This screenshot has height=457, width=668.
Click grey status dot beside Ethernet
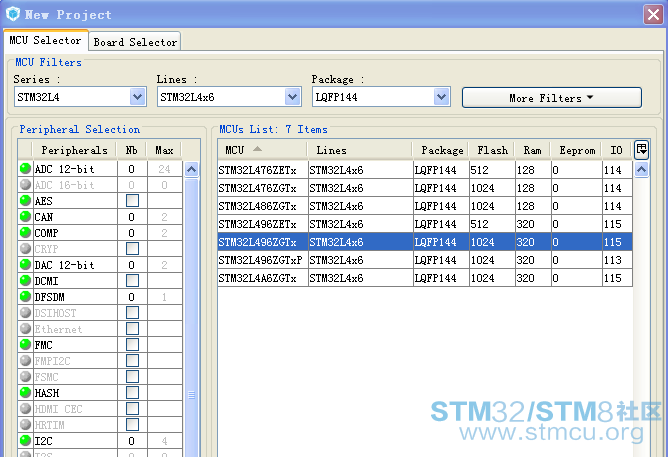click(x=26, y=329)
